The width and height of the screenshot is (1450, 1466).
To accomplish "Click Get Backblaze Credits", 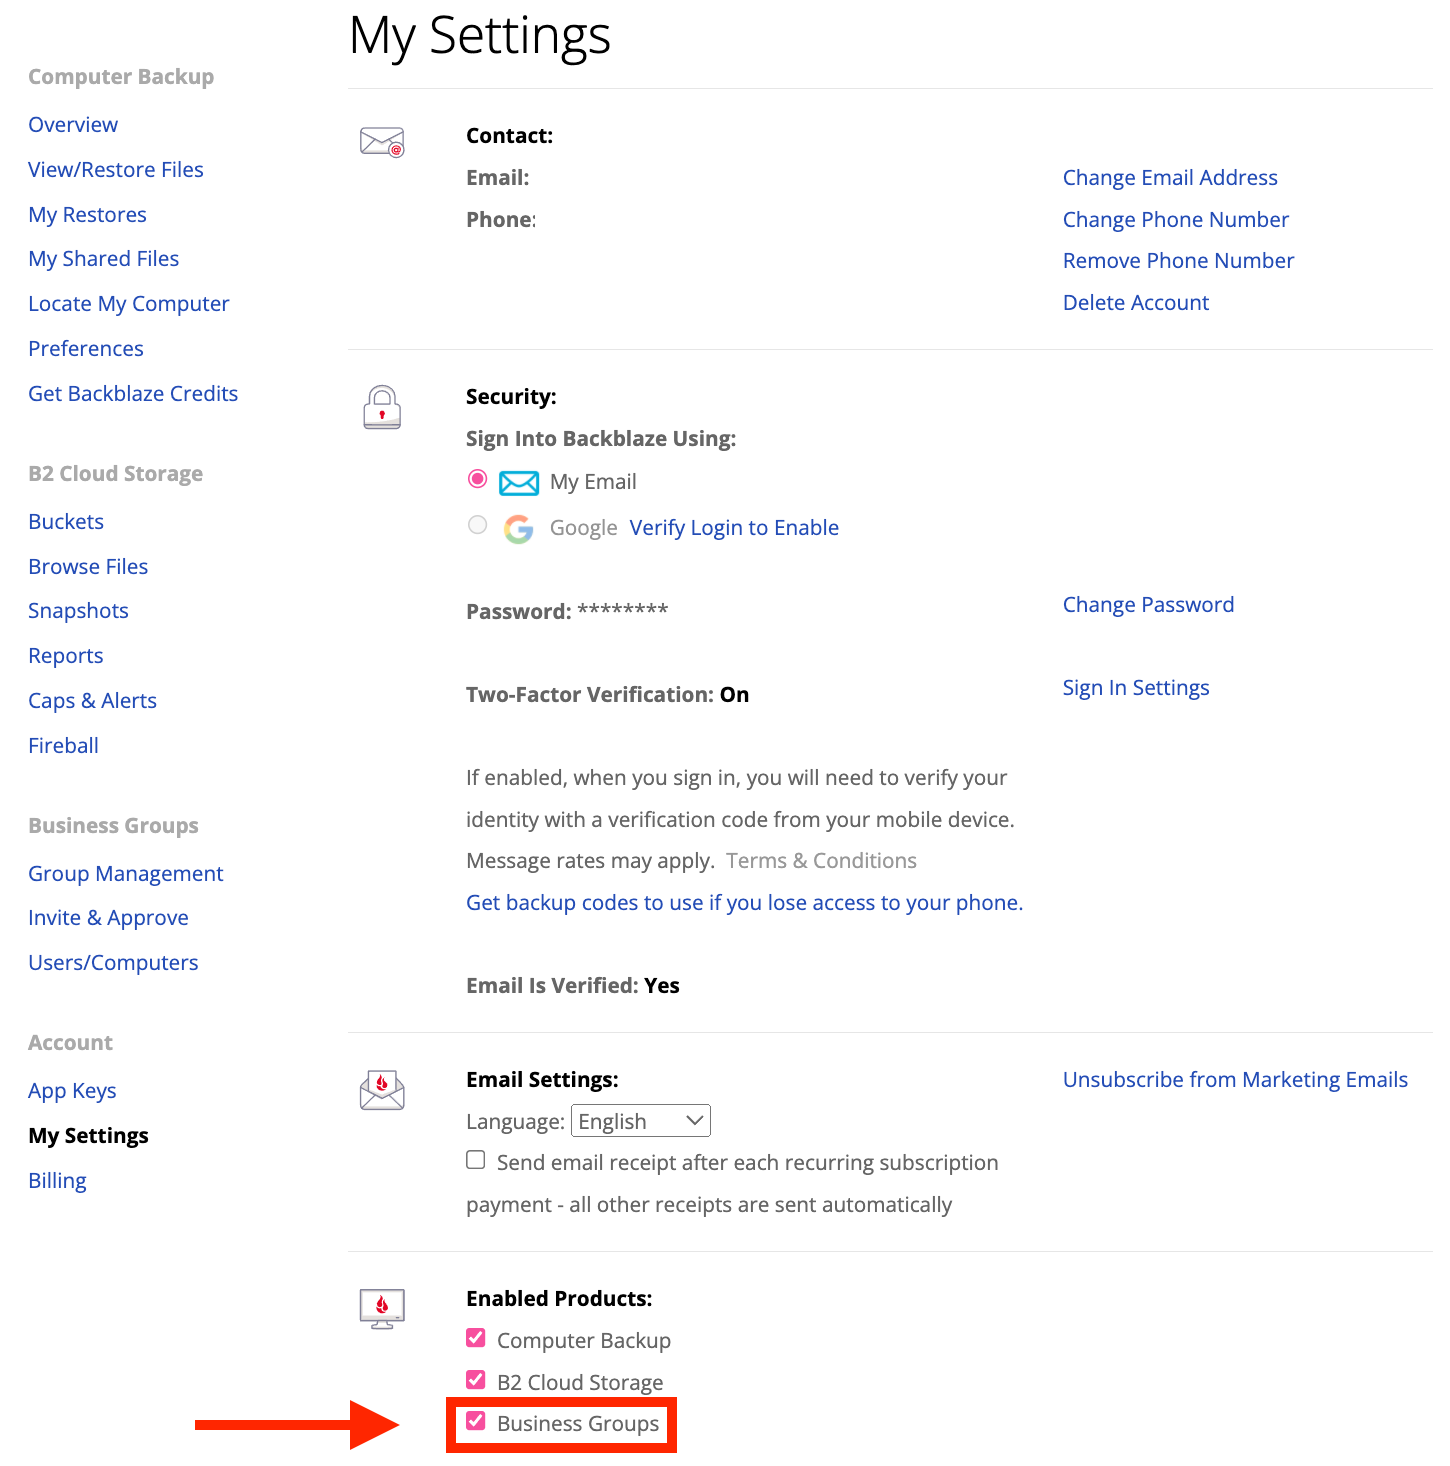I will [133, 394].
